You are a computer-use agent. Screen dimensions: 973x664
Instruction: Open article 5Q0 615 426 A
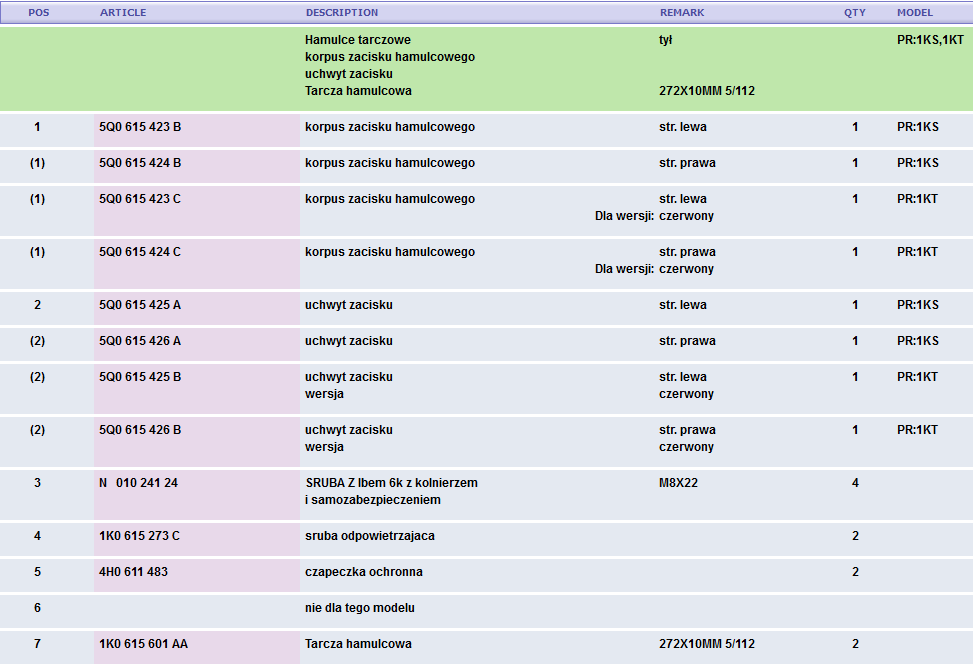140,341
